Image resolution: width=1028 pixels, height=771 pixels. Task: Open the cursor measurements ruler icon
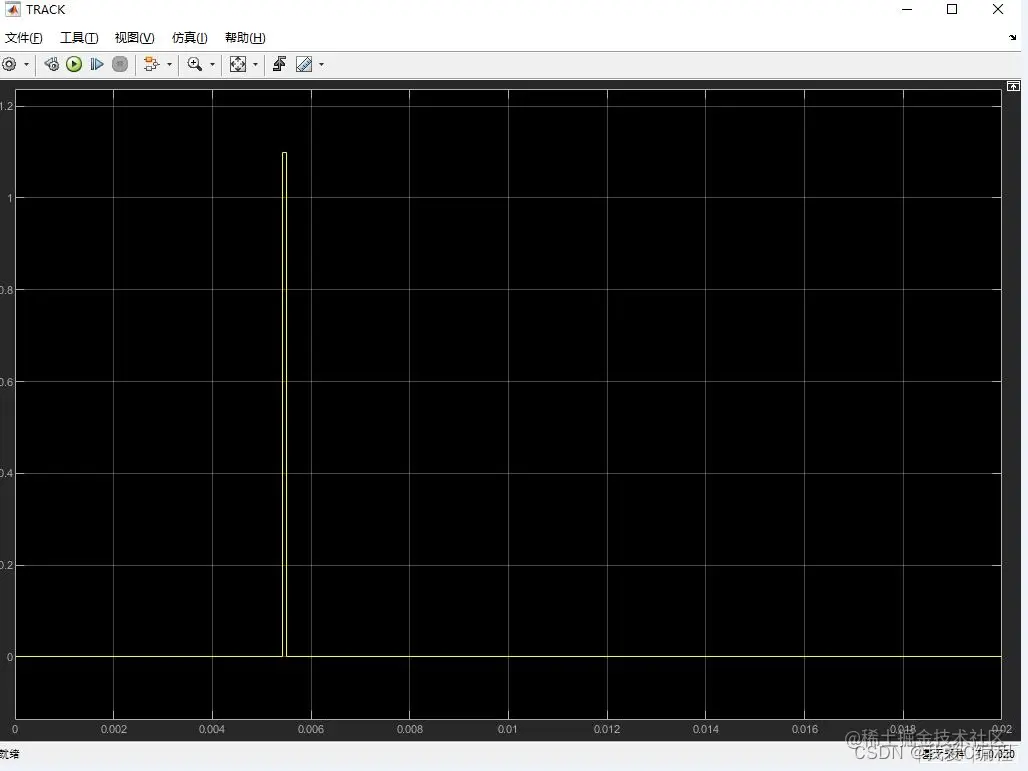[304, 64]
